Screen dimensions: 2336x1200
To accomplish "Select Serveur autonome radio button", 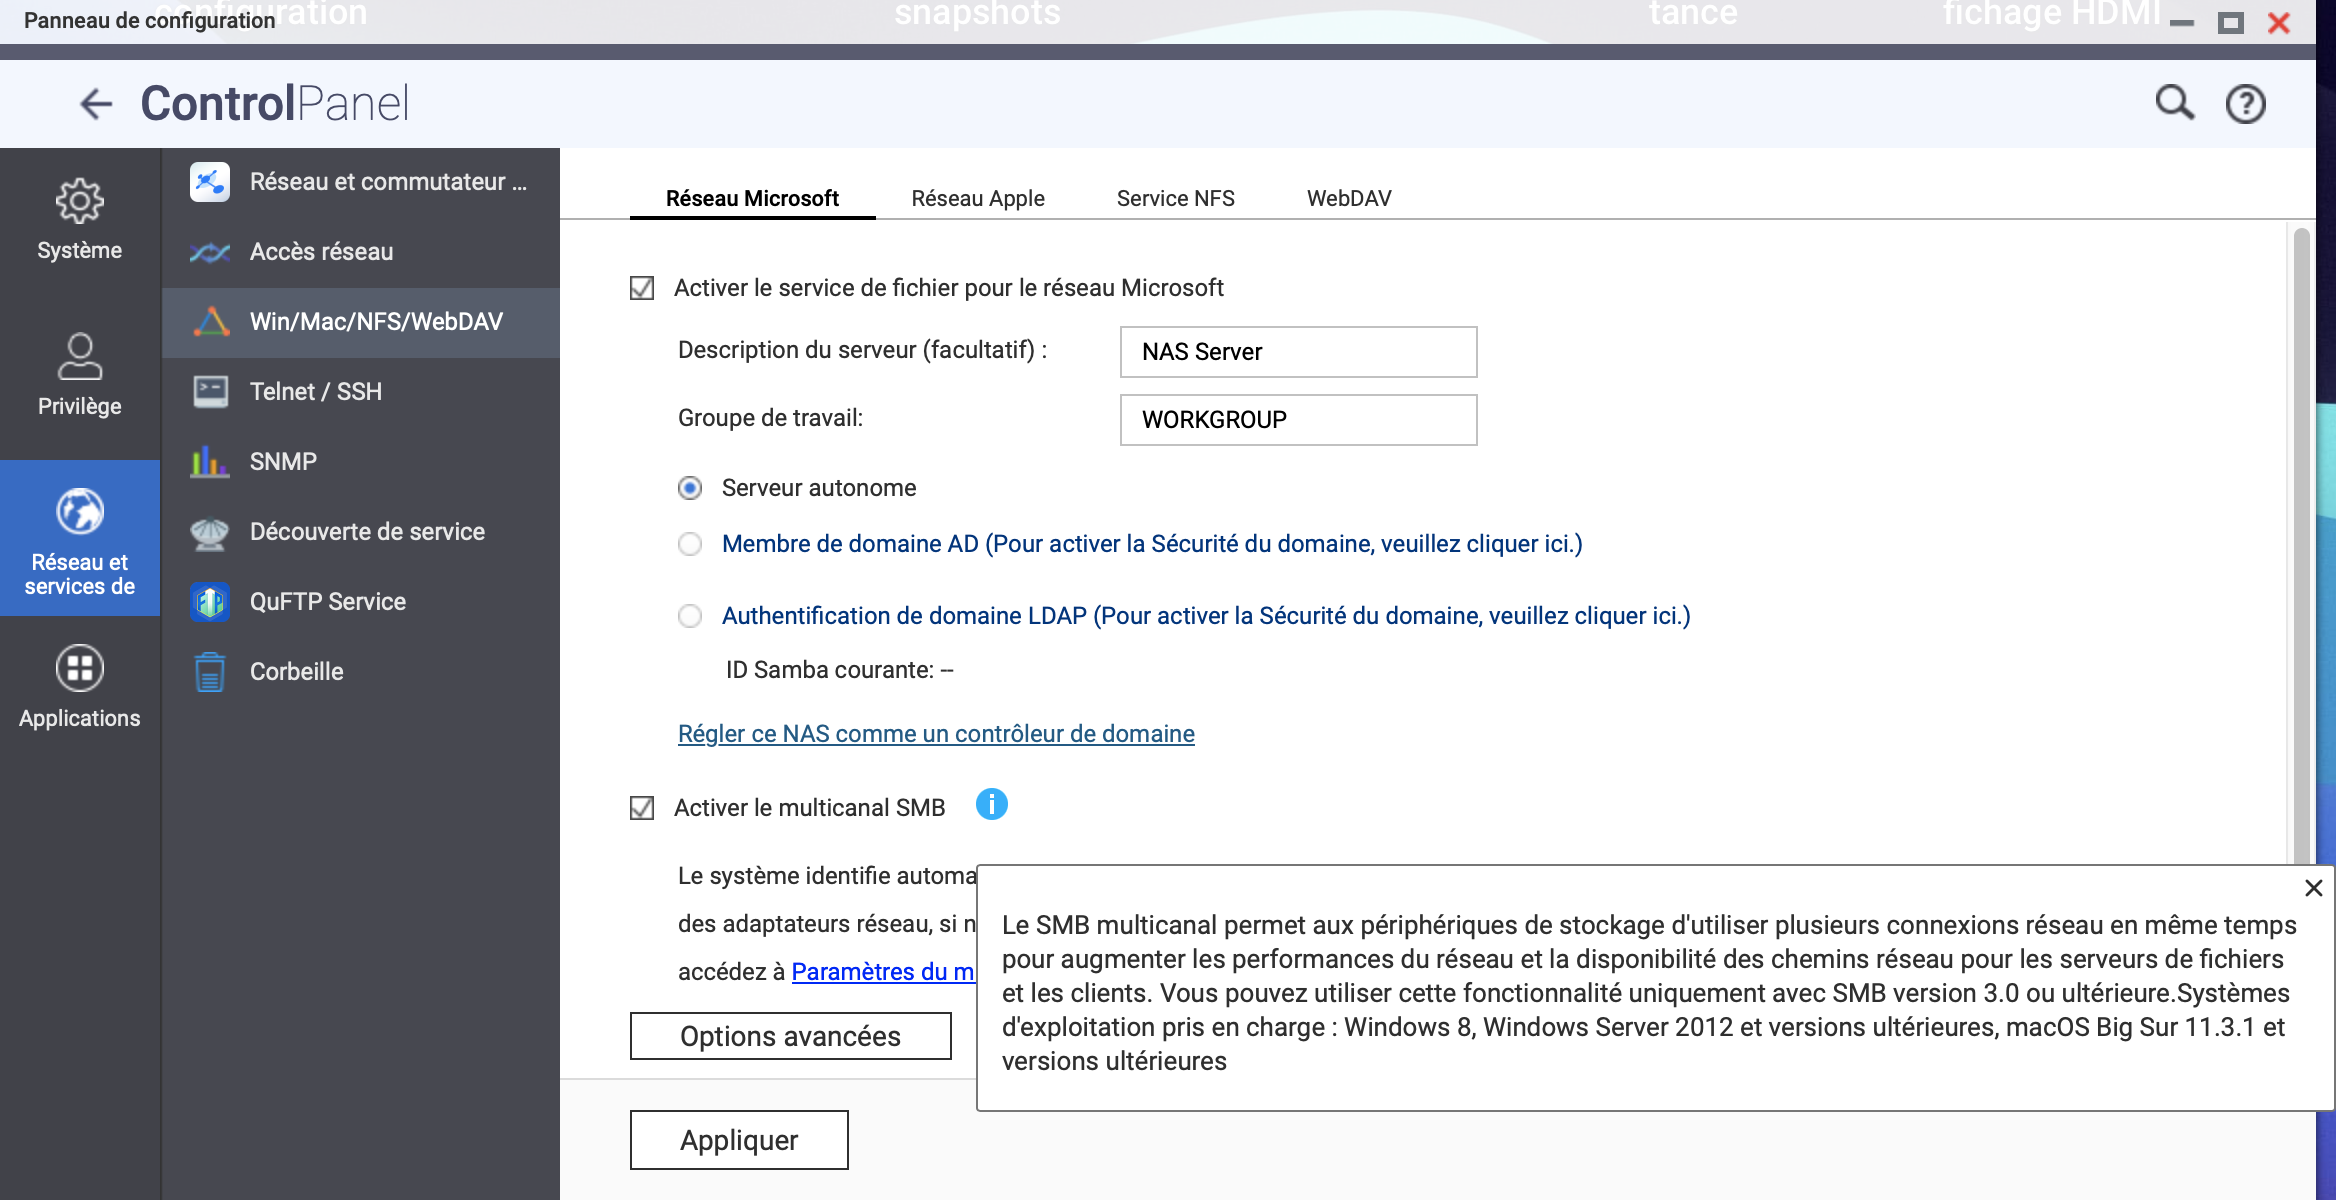I will tap(690, 488).
